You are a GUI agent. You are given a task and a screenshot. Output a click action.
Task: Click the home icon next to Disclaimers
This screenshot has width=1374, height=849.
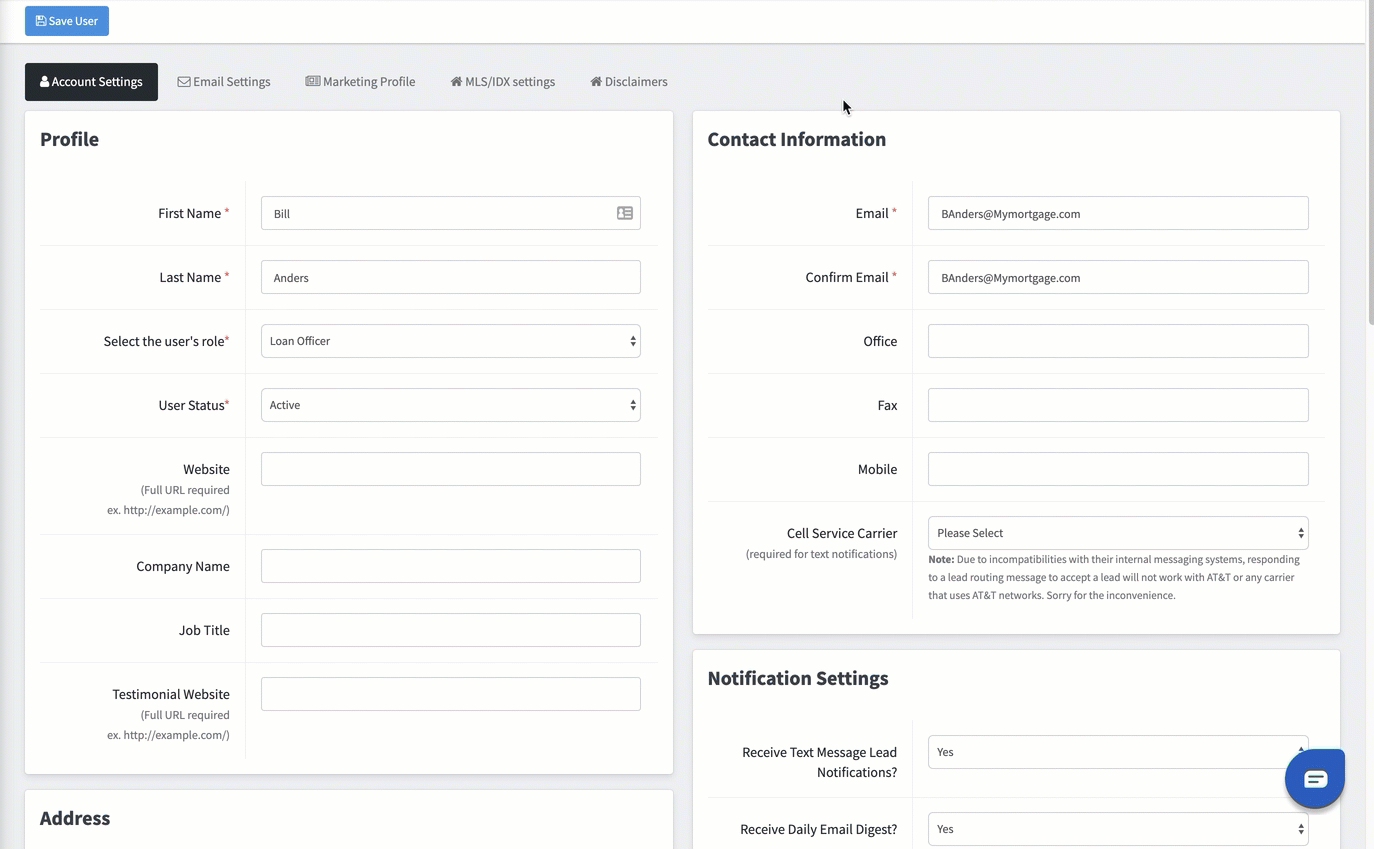[x=597, y=81]
